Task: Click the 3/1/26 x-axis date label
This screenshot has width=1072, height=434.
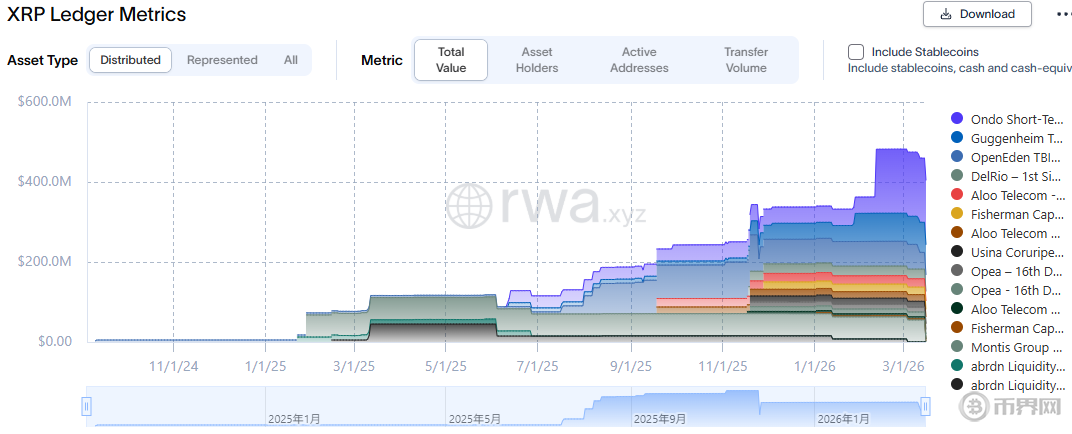Action: (903, 366)
